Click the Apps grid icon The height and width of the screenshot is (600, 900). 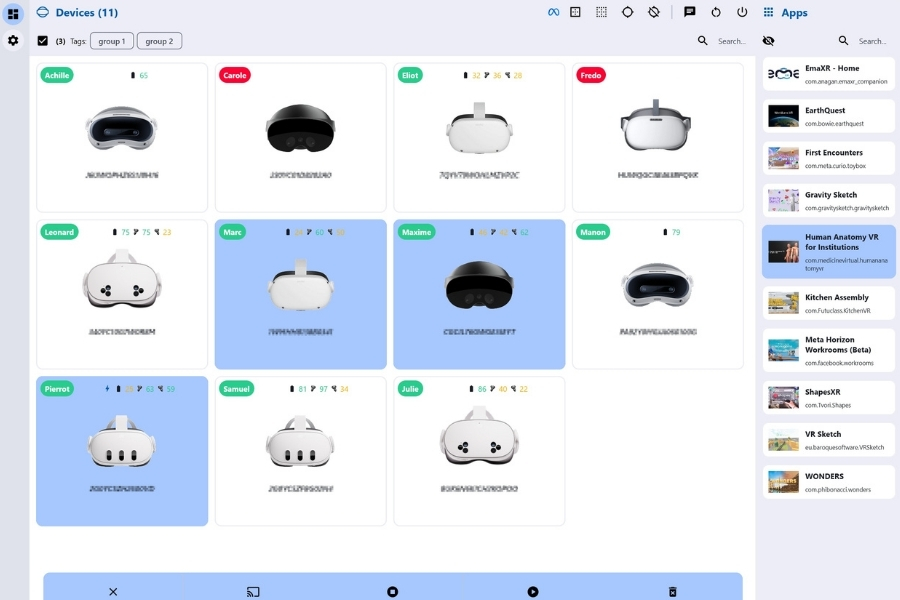click(x=769, y=12)
